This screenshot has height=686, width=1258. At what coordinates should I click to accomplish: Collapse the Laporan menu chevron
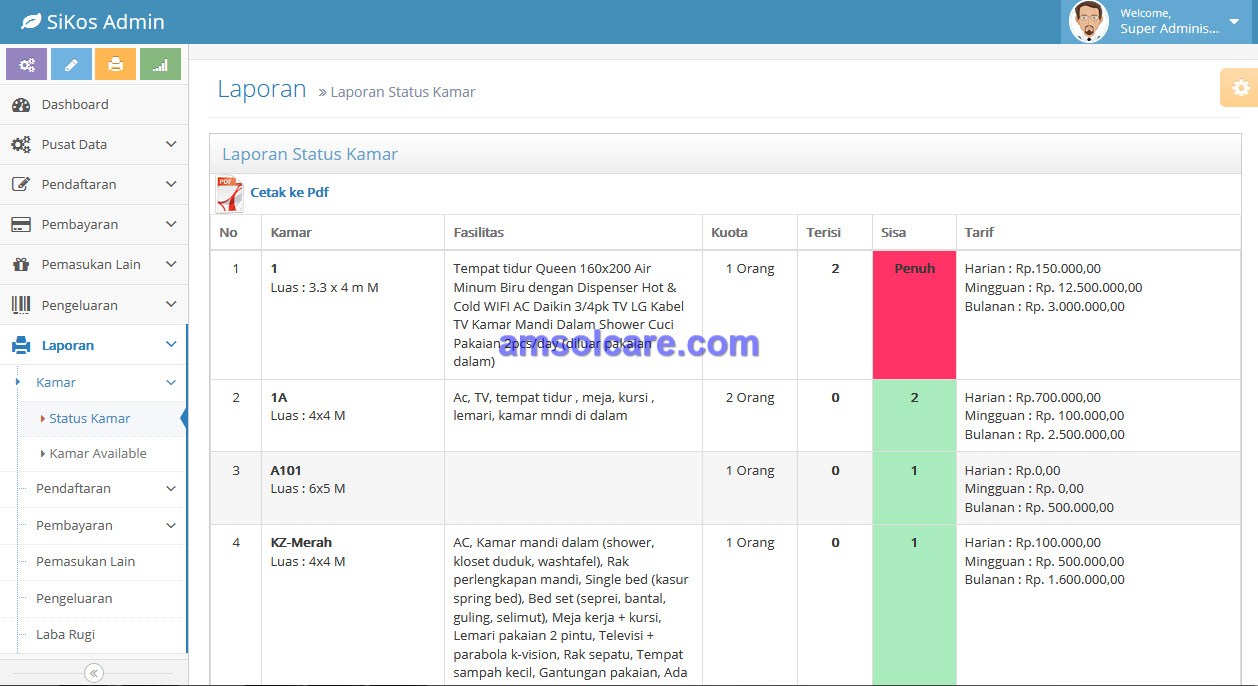(x=171, y=345)
